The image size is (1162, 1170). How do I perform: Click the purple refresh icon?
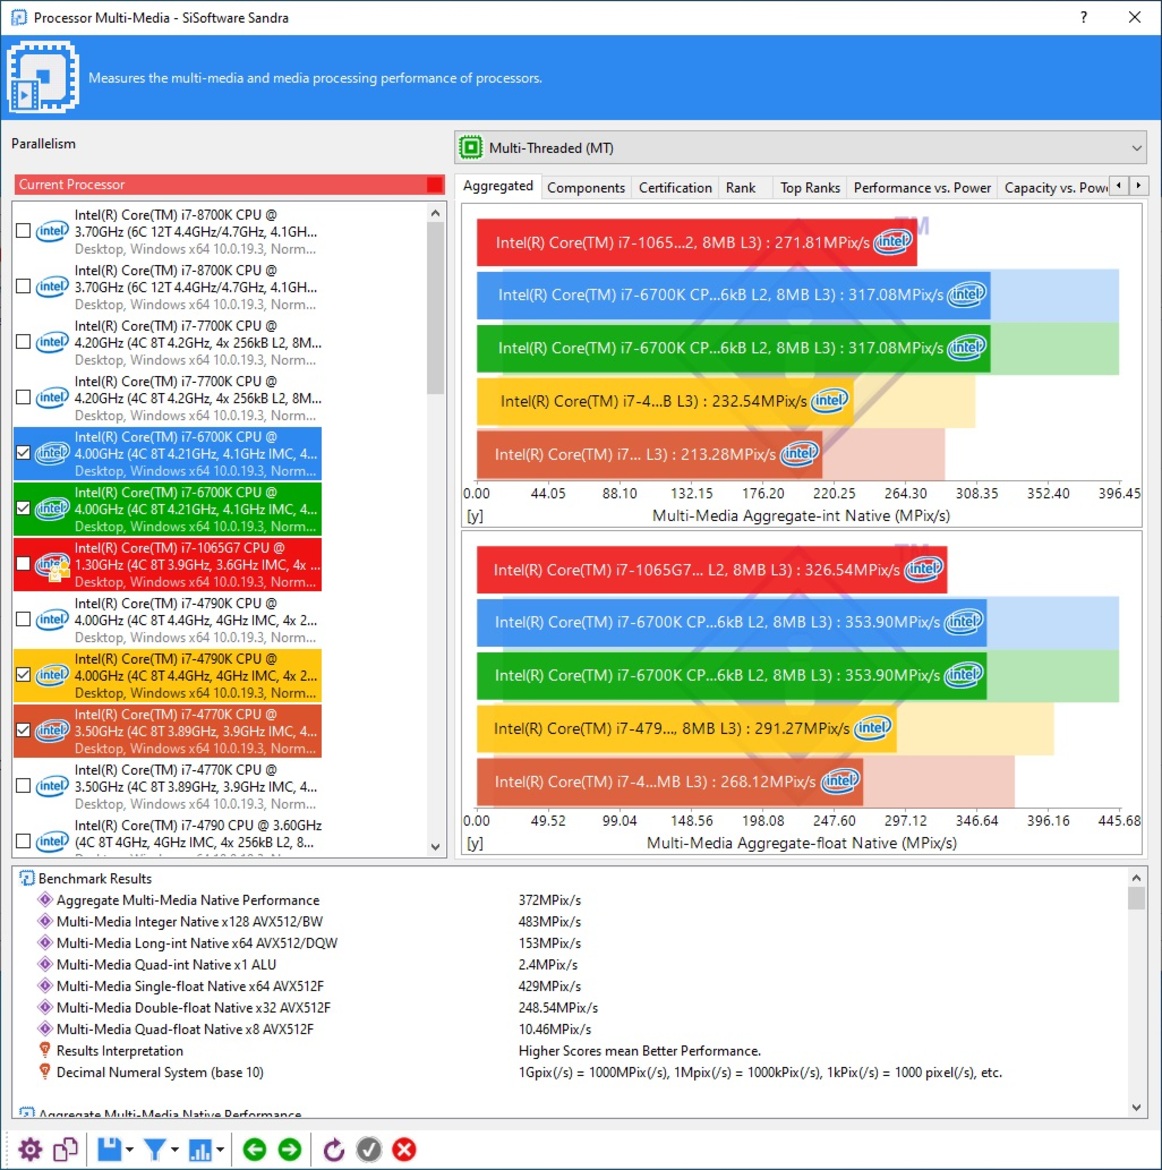tap(334, 1149)
